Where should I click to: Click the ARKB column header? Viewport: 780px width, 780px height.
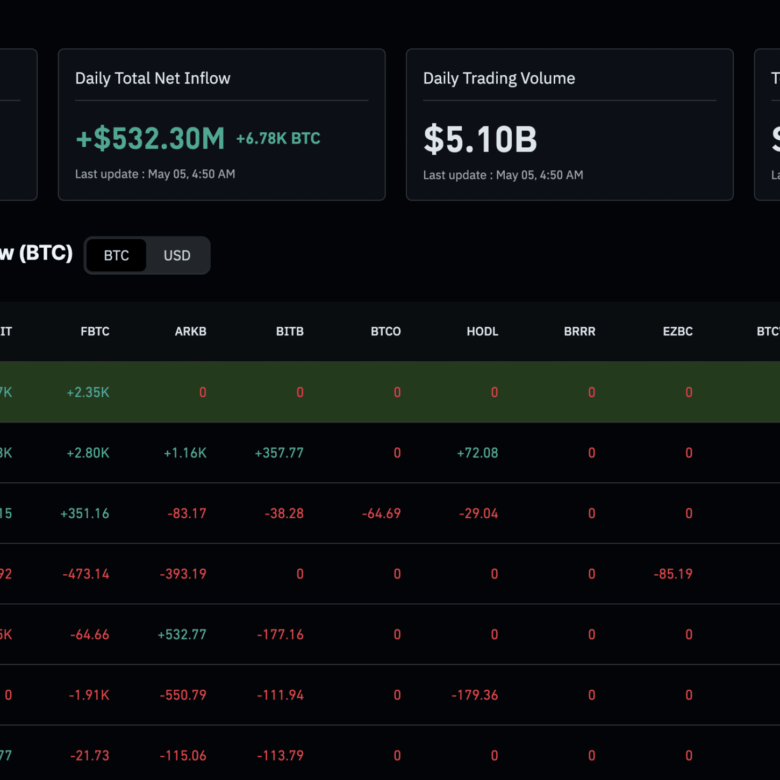coord(191,331)
